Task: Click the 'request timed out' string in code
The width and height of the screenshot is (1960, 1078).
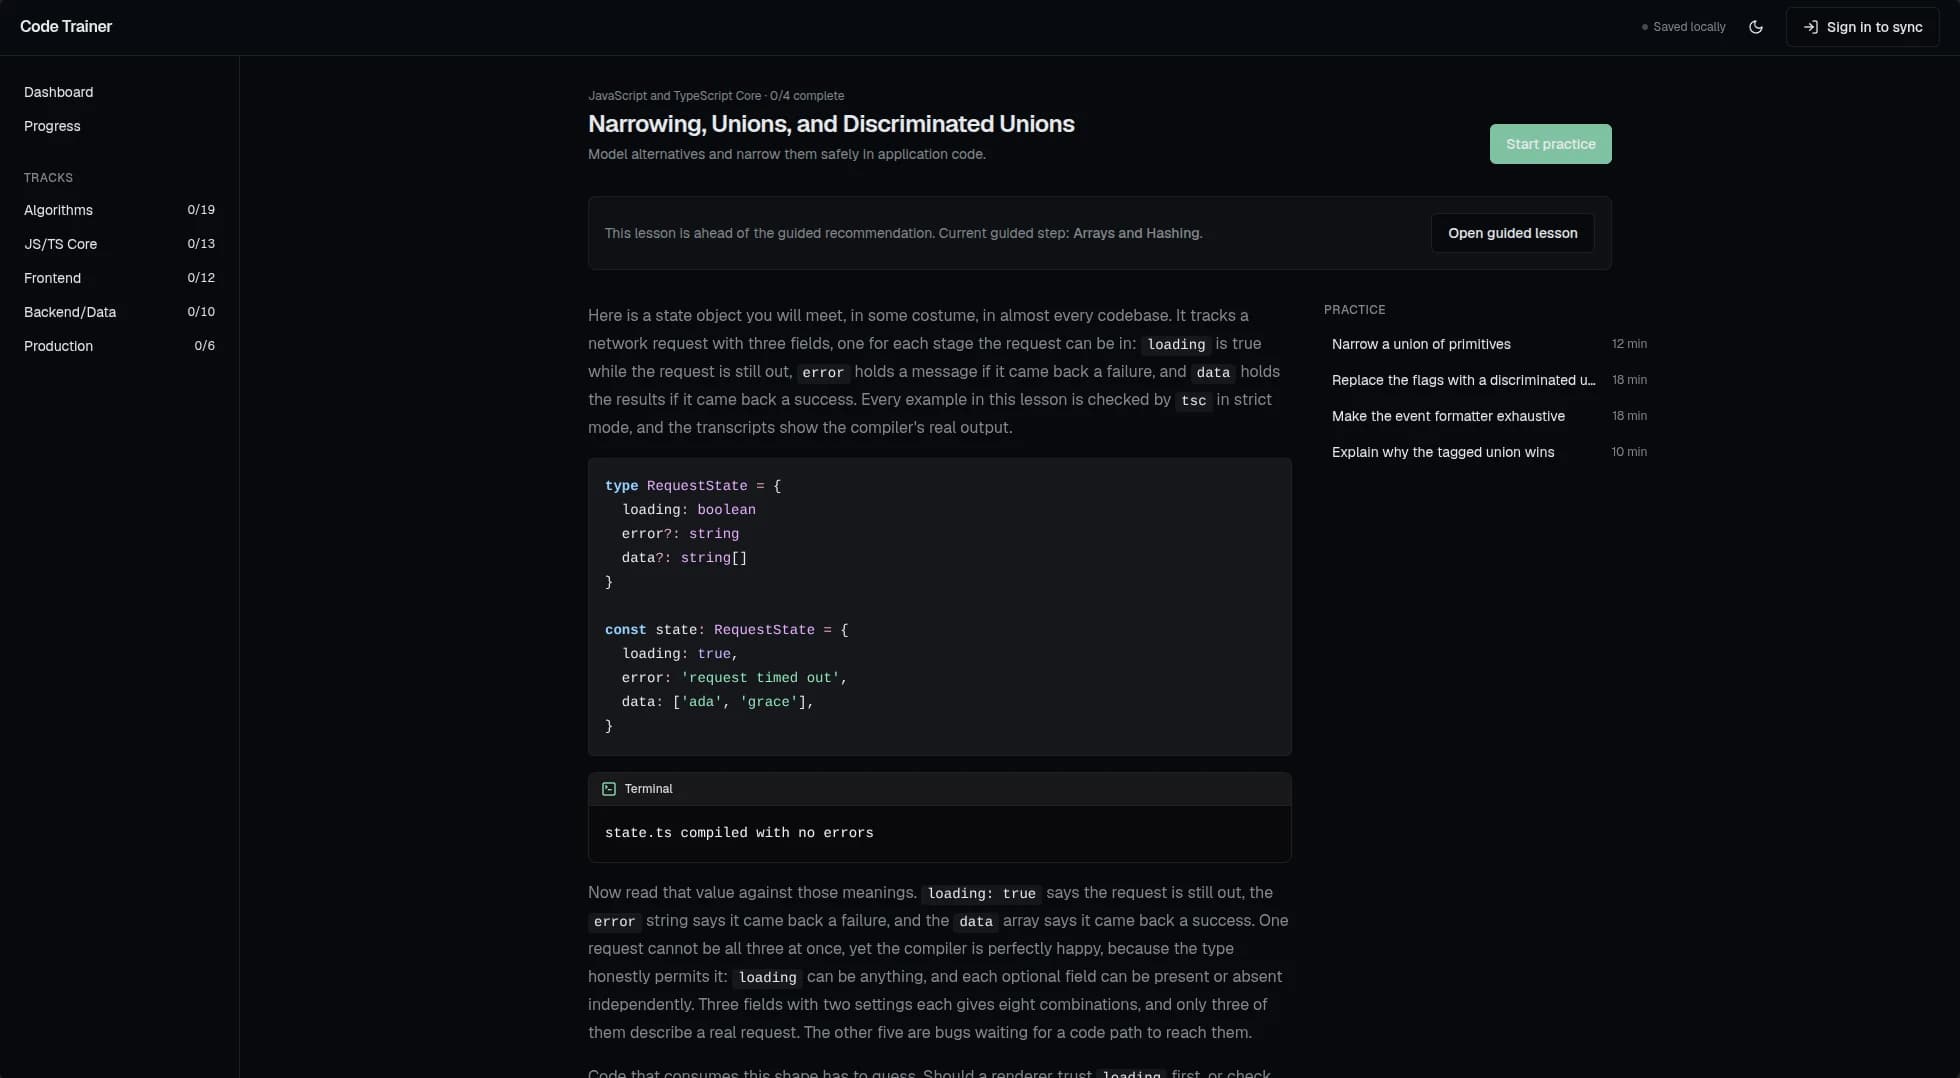Action: [x=760, y=678]
